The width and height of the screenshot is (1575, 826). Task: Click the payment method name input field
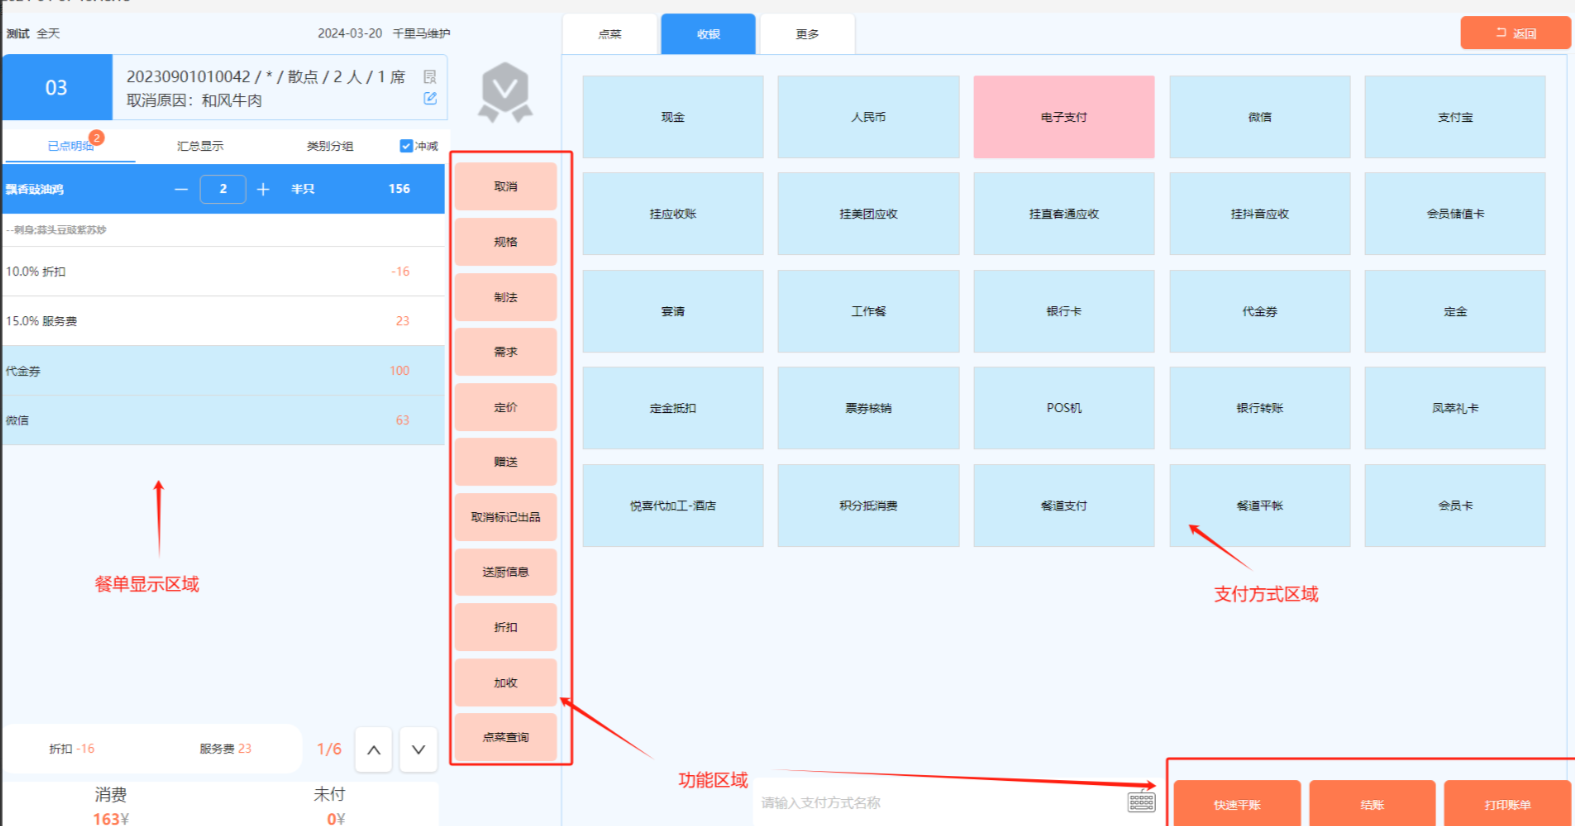[x=940, y=802]
